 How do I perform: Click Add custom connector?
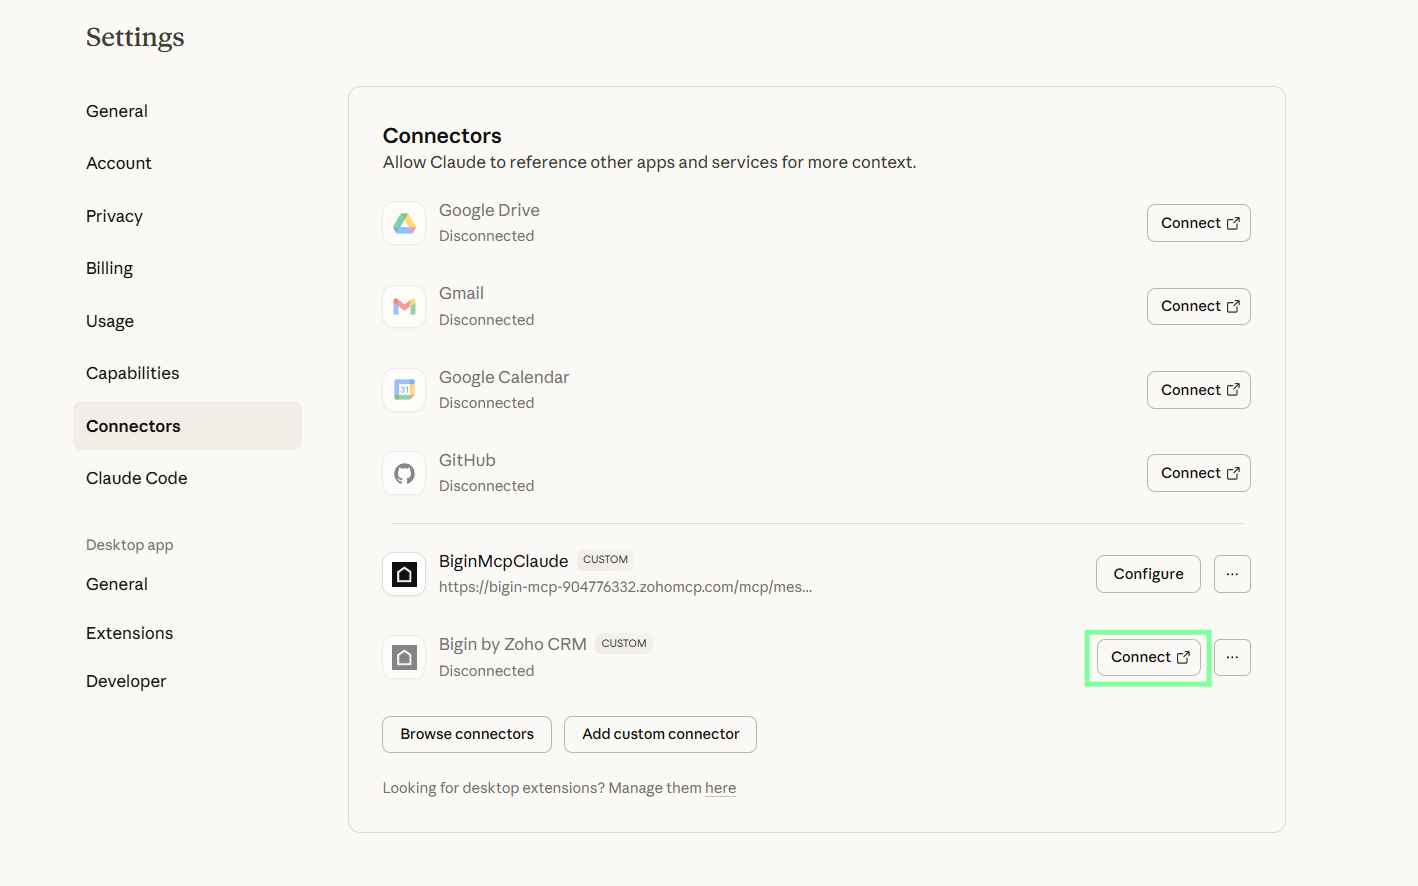point(660,734)
